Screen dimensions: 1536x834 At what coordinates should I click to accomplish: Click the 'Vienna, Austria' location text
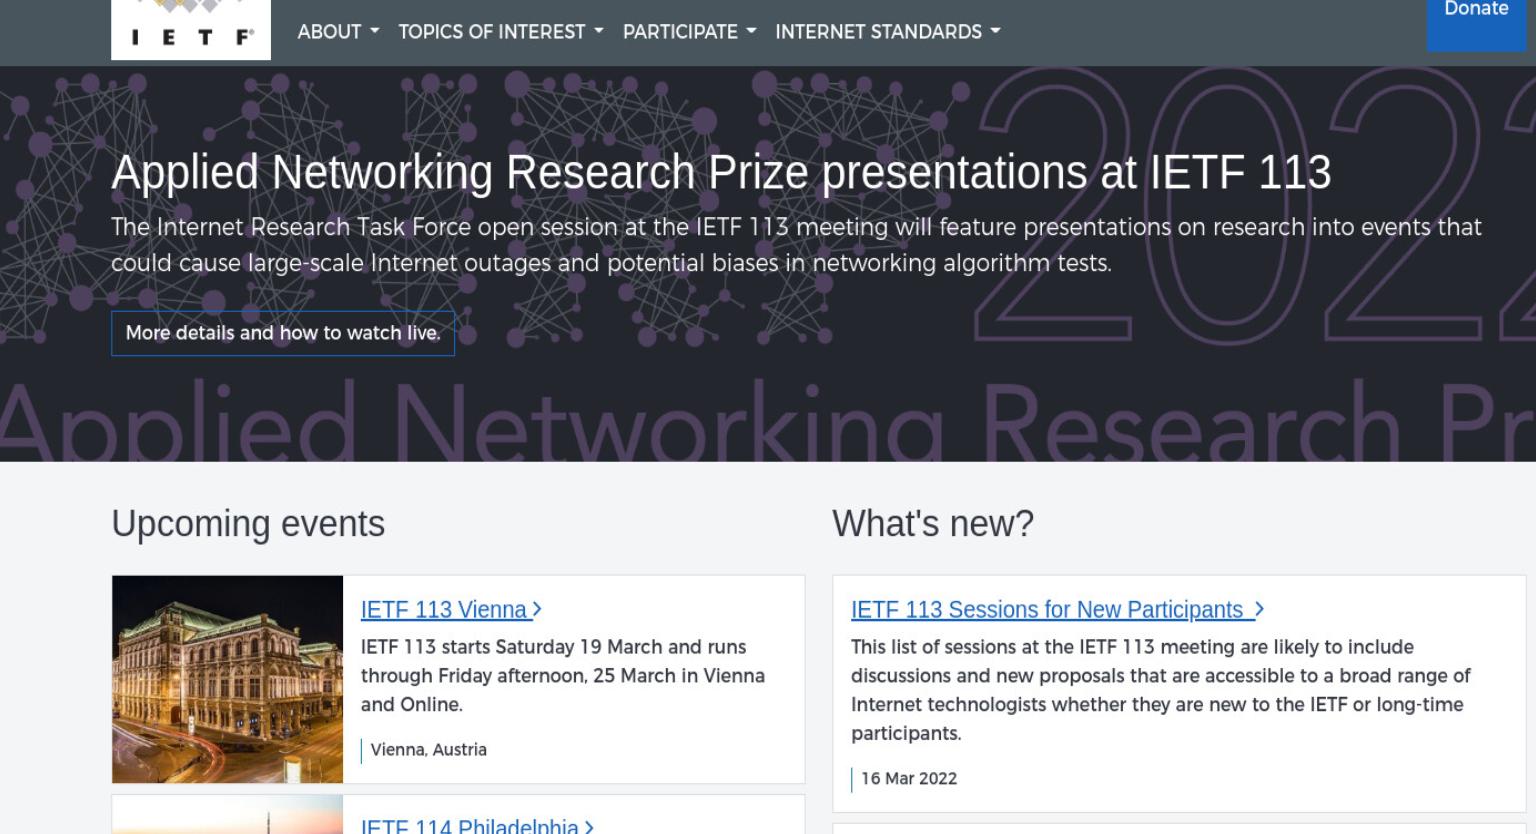428,750
